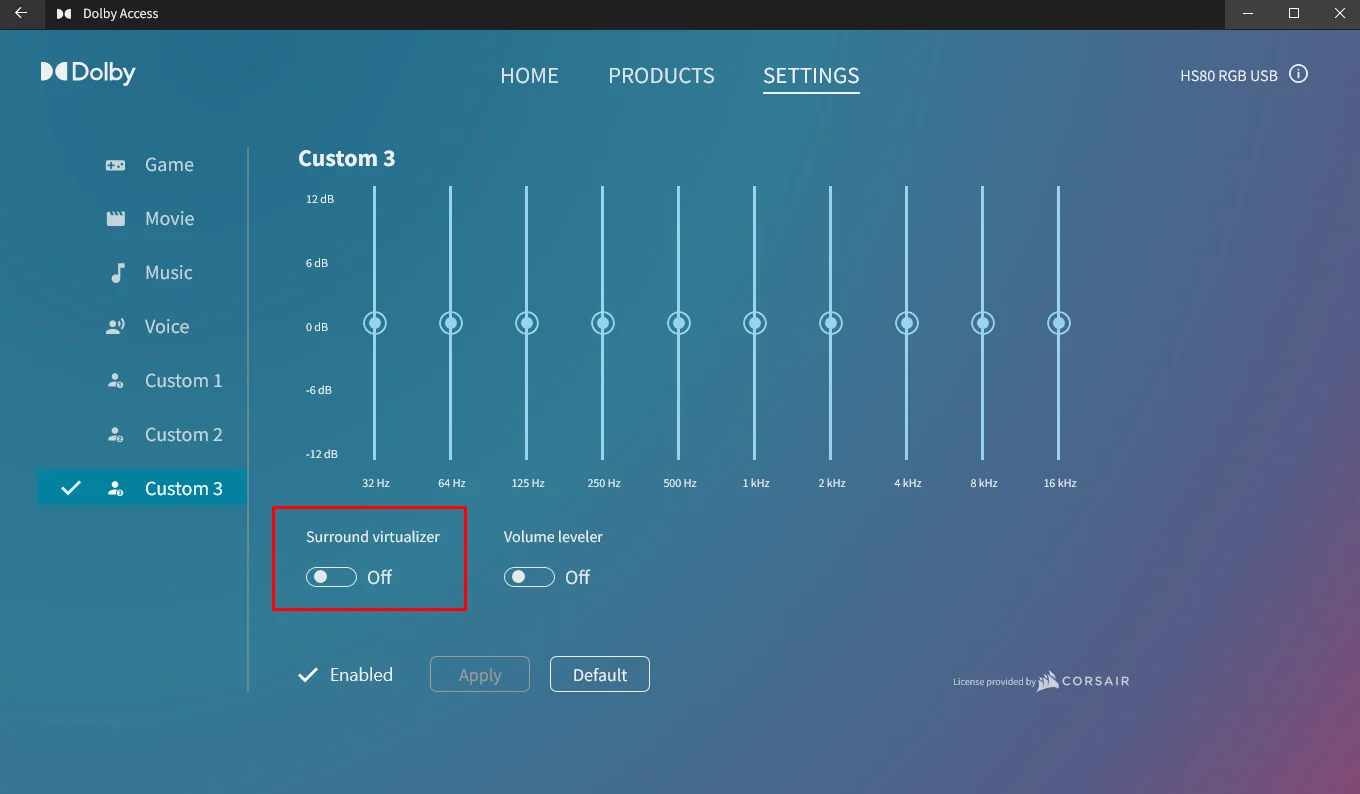Image resolution: width=1360 pixels, height=794 pixels.
Task: Click the Surround virtualizer label
Action: tap(373, 537)
